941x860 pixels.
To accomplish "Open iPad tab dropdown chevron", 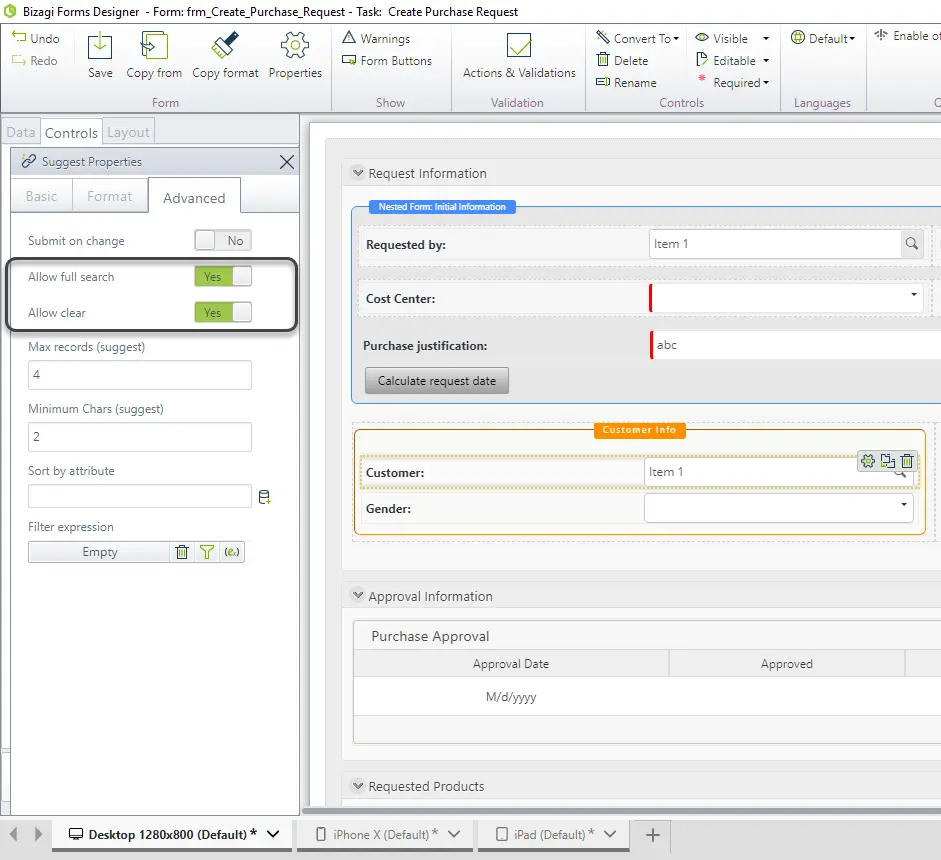I will pyautogui.click(x=610, y=834).
